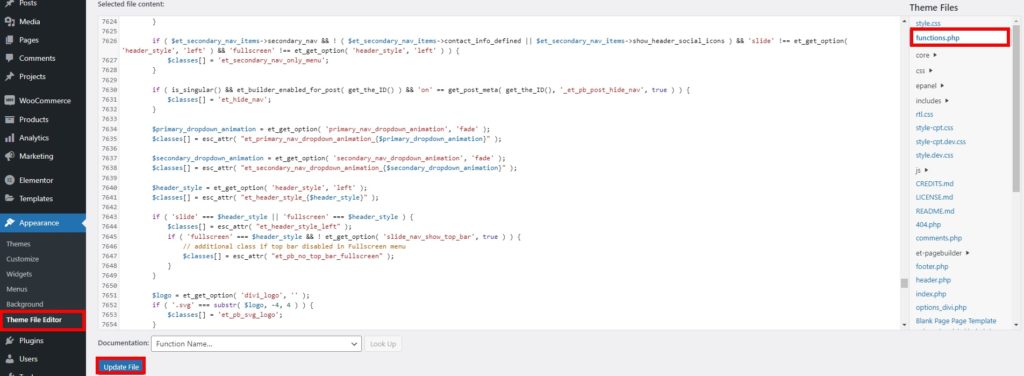Click the Plugins icon in the sidebar

tap(9, 341)
